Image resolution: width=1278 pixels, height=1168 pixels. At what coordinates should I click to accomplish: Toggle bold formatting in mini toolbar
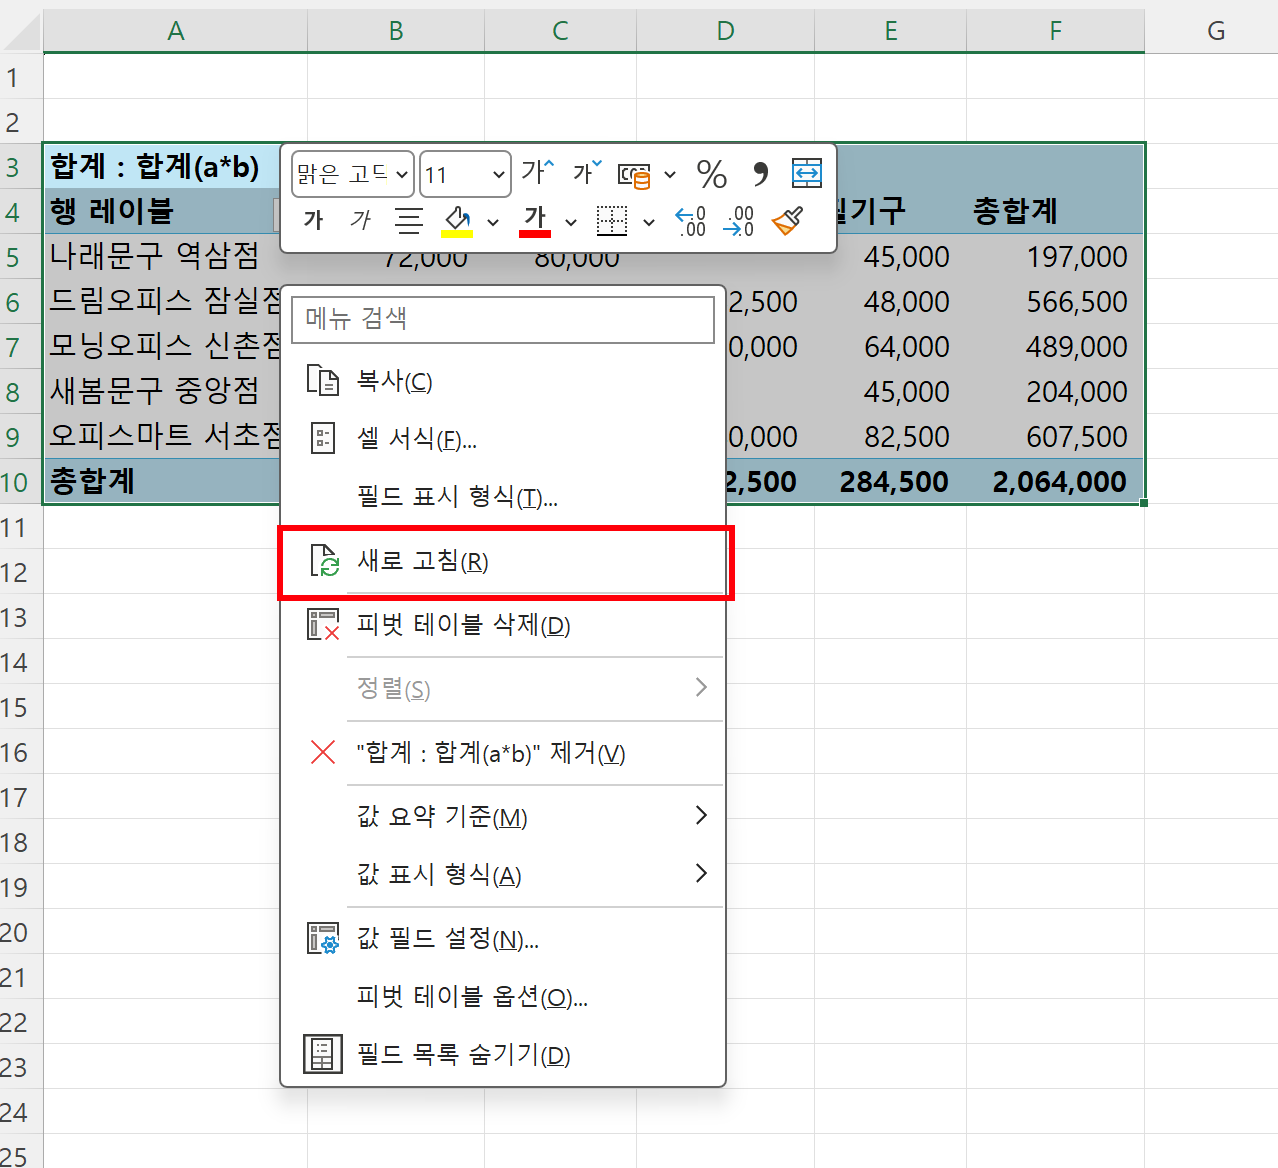tap(314, 221)
